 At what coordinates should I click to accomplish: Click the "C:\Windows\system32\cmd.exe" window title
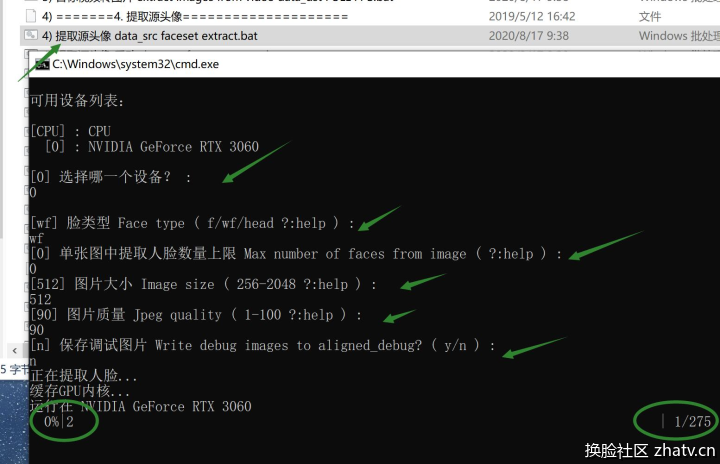pos(135,64)
